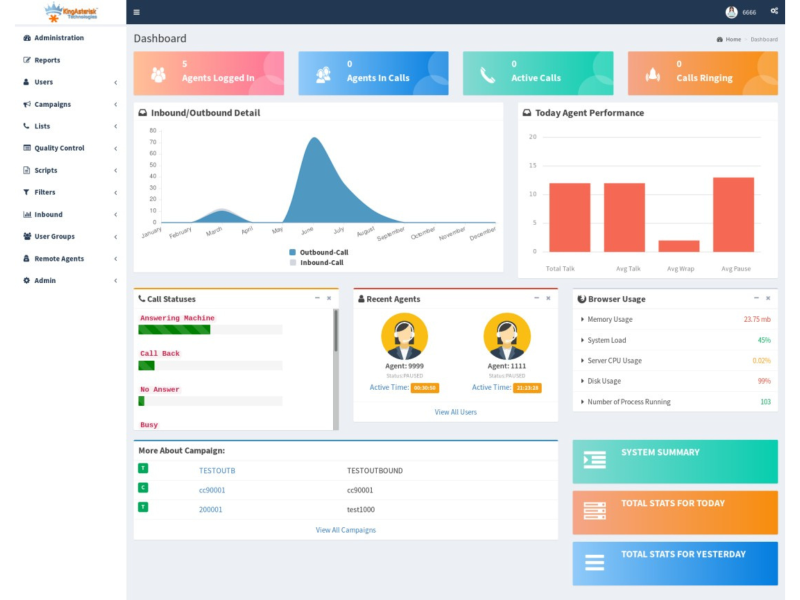Viewport: 800px width, 600px height.
Task: Click the View All Users link
Action: click(x=455, y=412)
